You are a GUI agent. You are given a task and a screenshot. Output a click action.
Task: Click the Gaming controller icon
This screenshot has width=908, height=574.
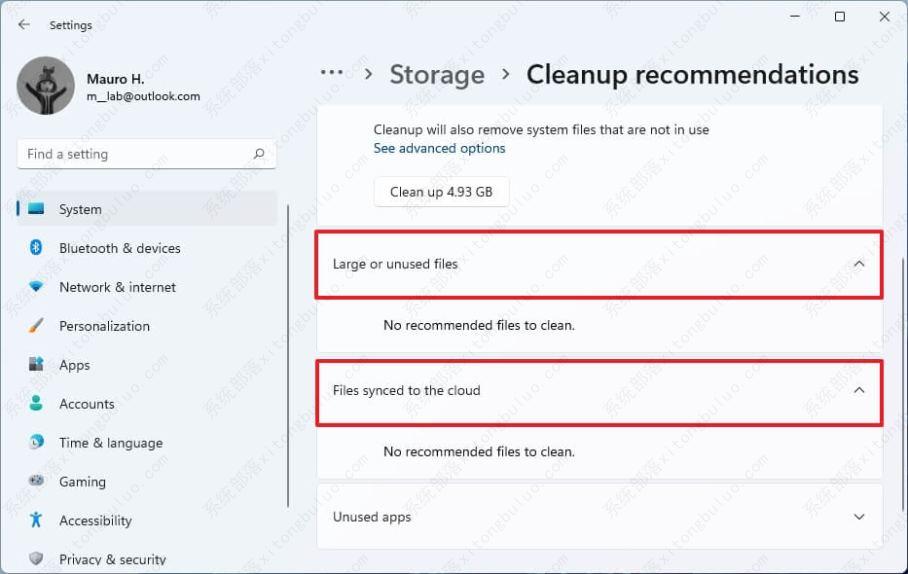(x=37, y=481)
